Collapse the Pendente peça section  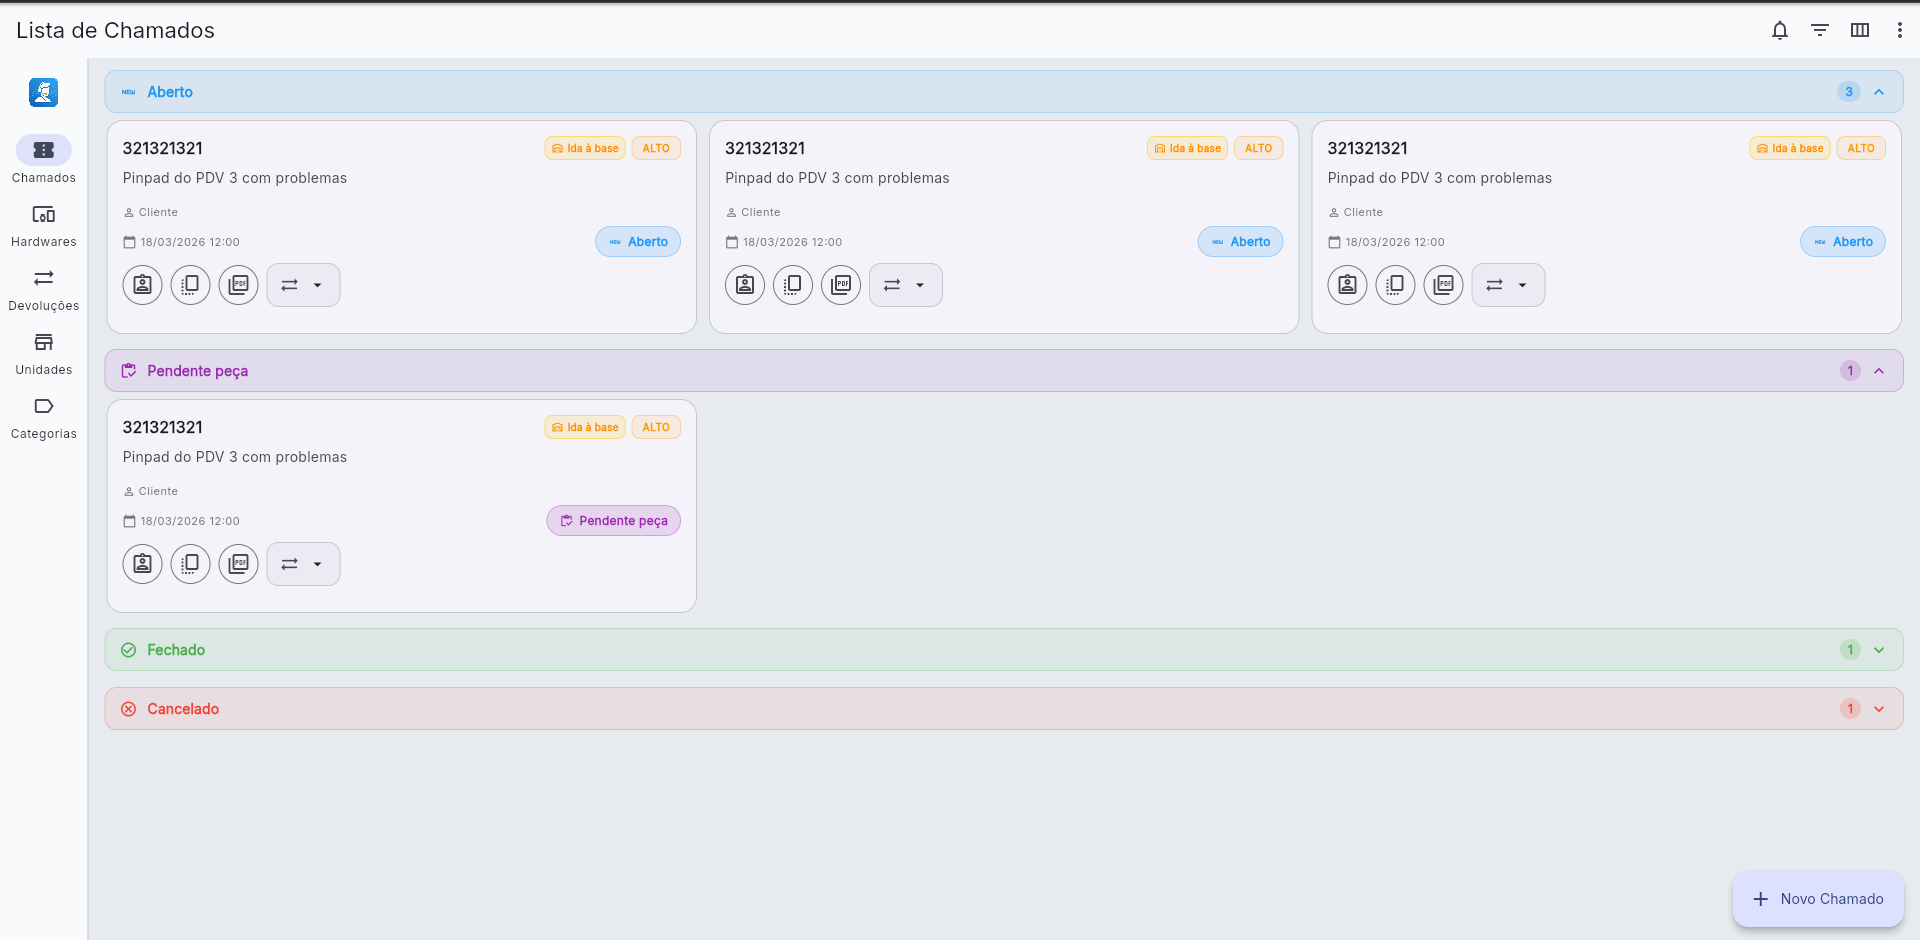pyautogui.click(x=1879, y=371)
